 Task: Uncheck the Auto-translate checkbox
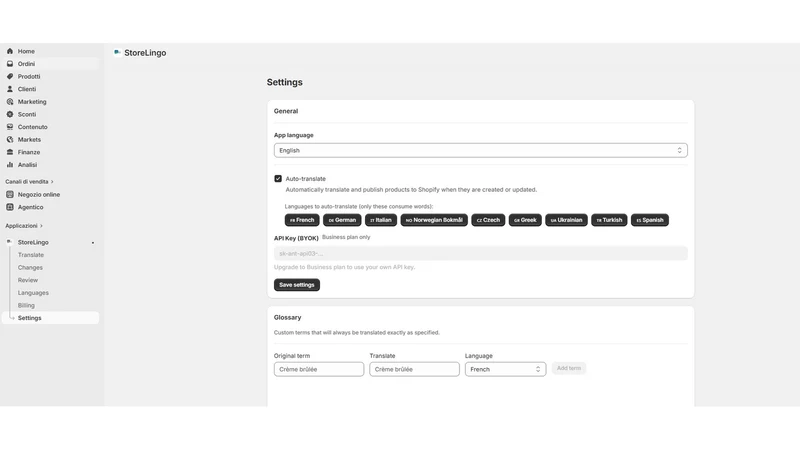278,179
